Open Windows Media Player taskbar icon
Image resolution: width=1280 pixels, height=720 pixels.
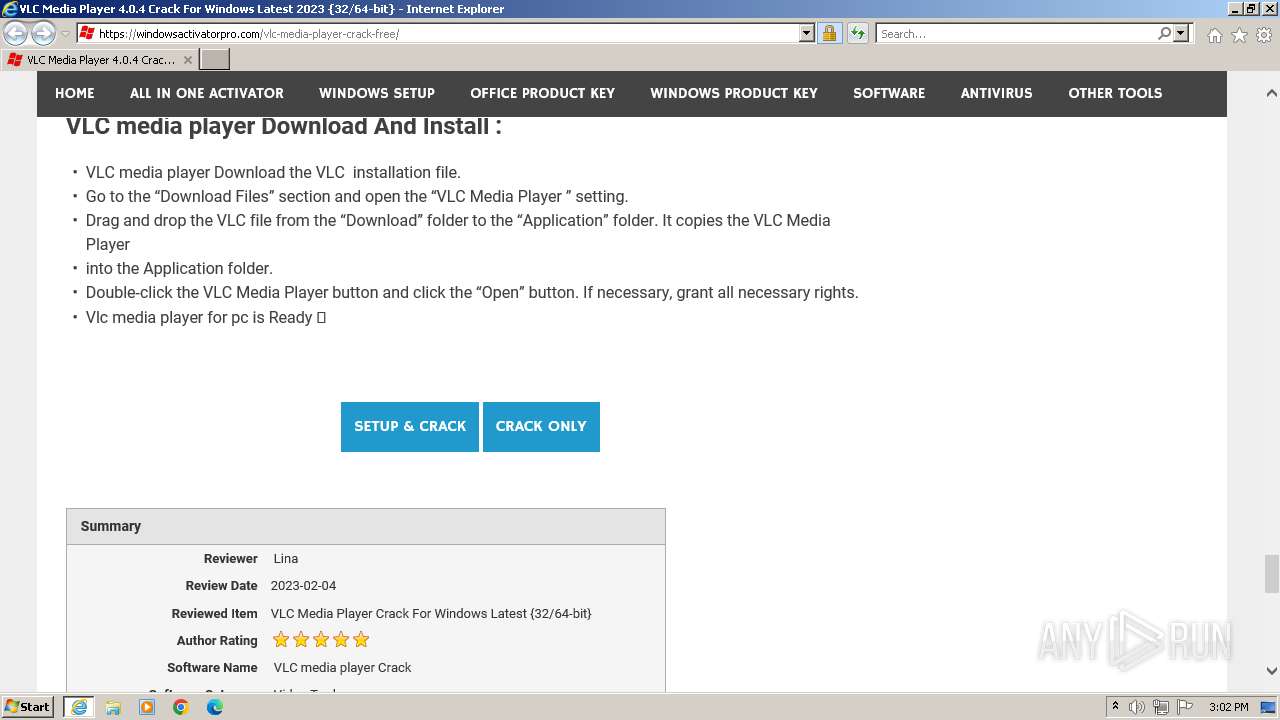pyautogui.click(x=147, y=707)
